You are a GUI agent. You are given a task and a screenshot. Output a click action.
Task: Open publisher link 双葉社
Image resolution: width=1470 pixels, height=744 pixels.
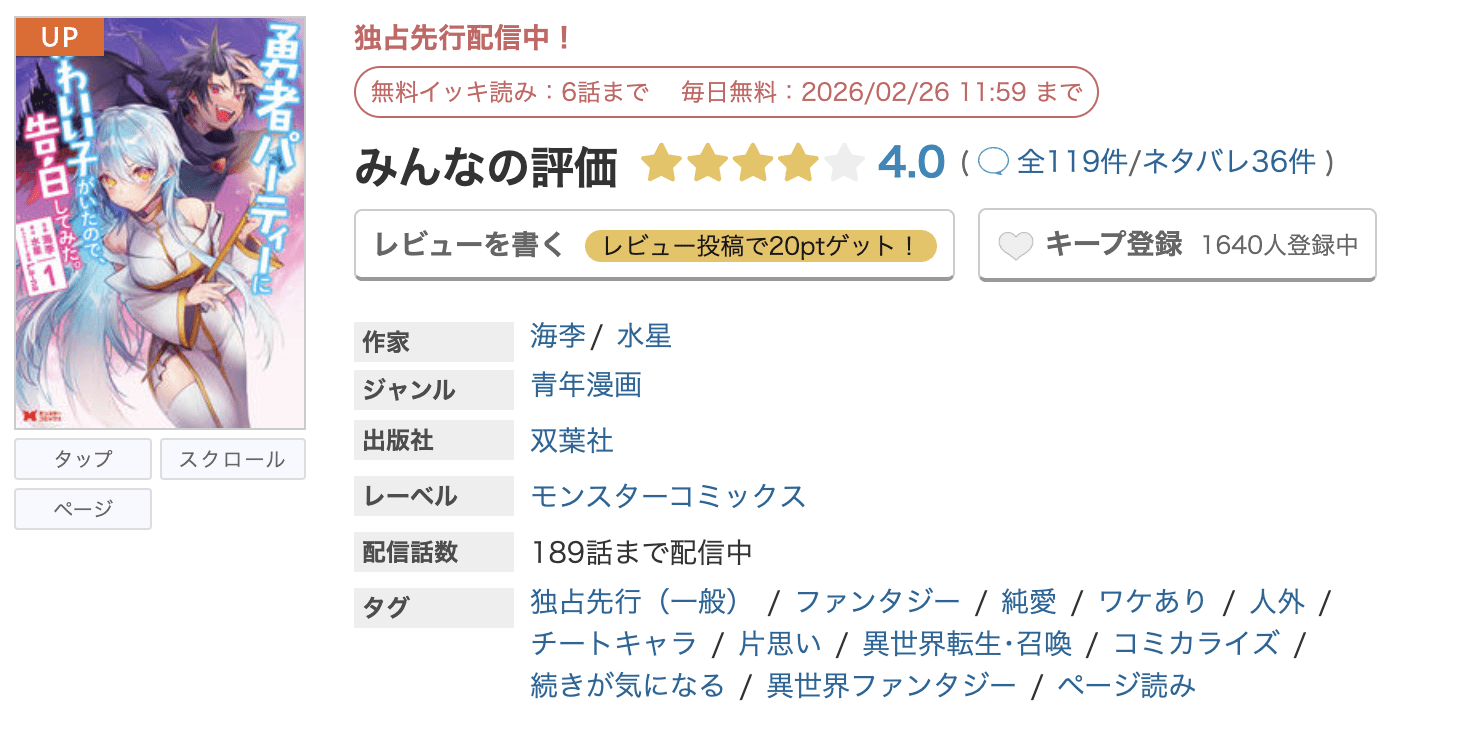click(x=571, y=440)
